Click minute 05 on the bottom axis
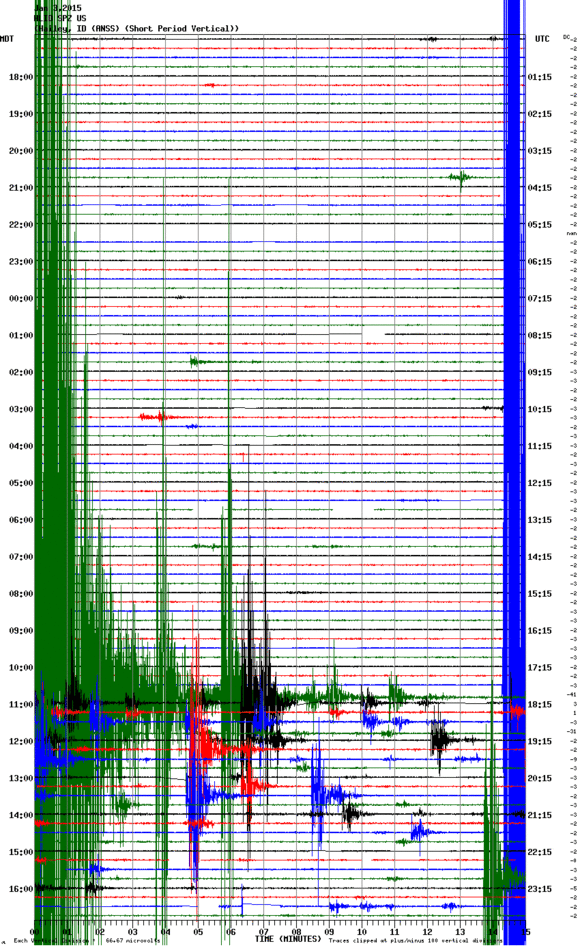The width and height of the screenshot is (580, 950). tap(198, 932)
